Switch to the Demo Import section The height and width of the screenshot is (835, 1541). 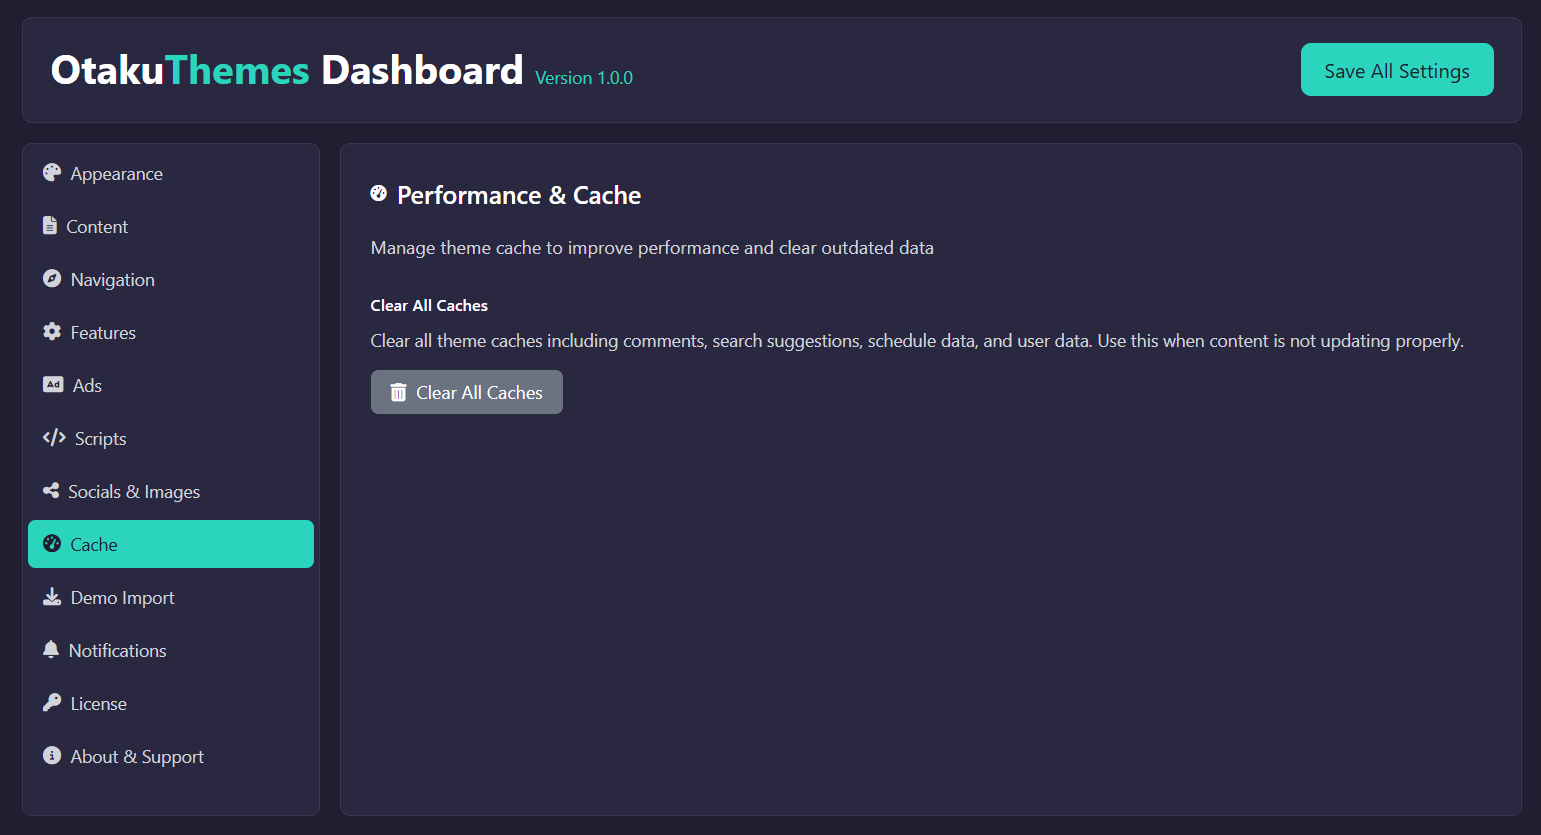coord(121,596)
